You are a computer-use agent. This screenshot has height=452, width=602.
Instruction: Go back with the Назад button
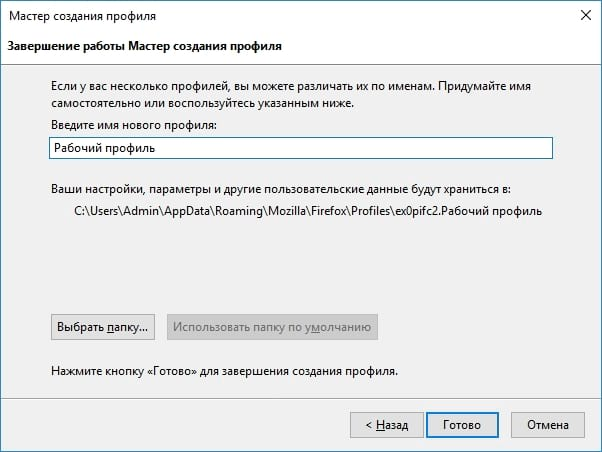(387, 425)
